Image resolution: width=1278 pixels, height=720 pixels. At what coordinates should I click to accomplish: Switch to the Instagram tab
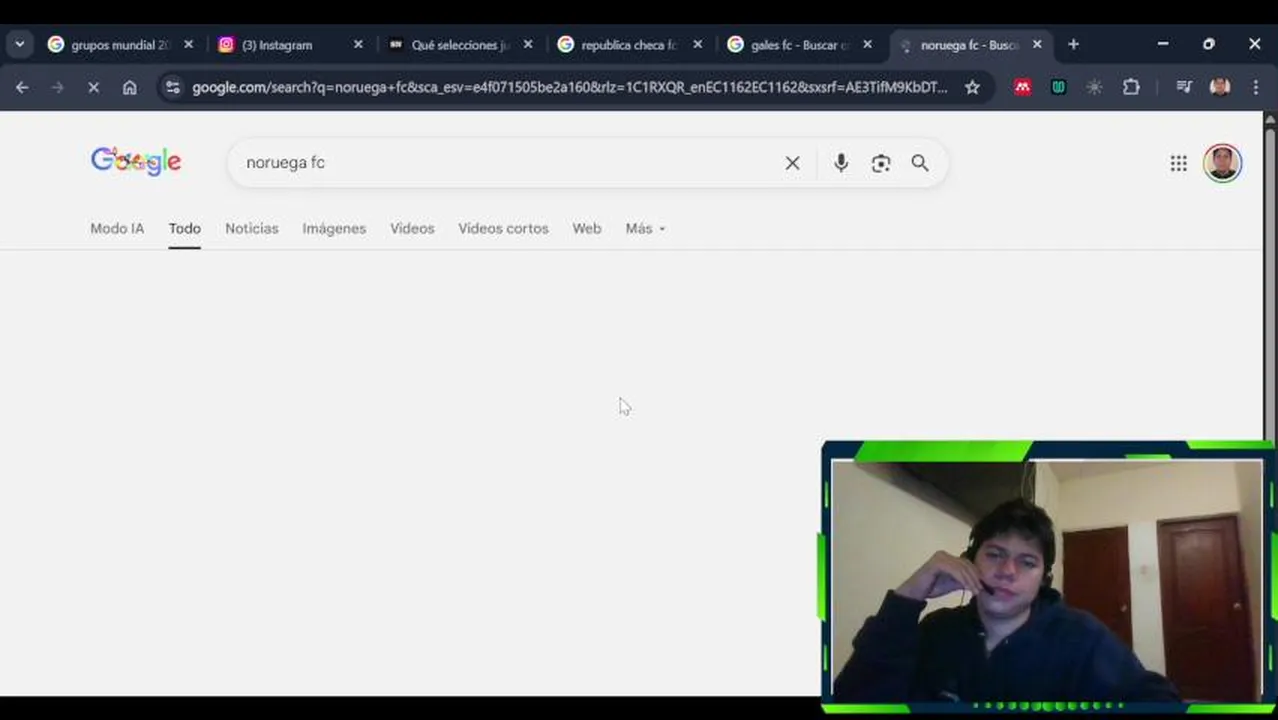pyautogui.click(x=290, y=45)
